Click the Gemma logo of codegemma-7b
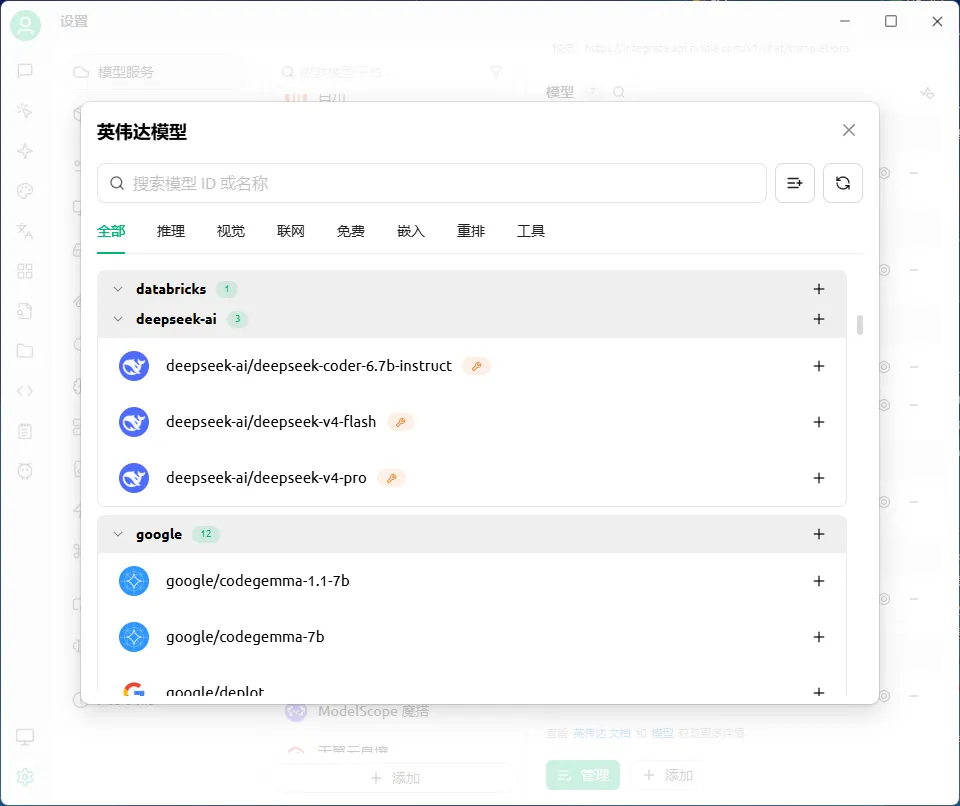This screenshot has height=806, width=960. tap(134, 637)
